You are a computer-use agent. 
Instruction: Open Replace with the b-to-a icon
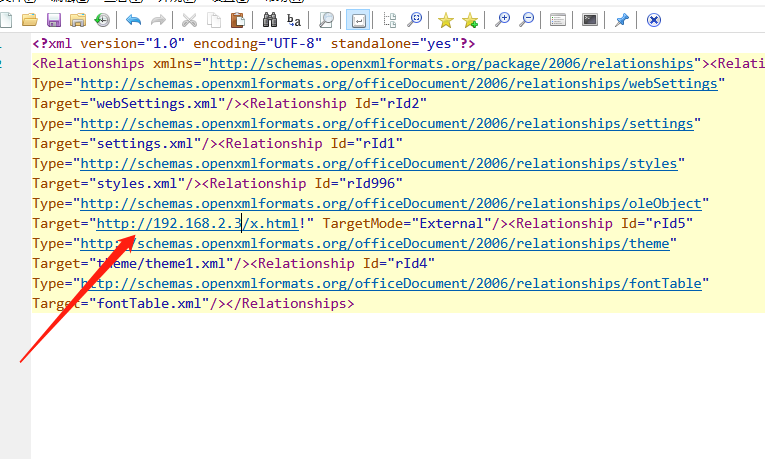[294, 20]
